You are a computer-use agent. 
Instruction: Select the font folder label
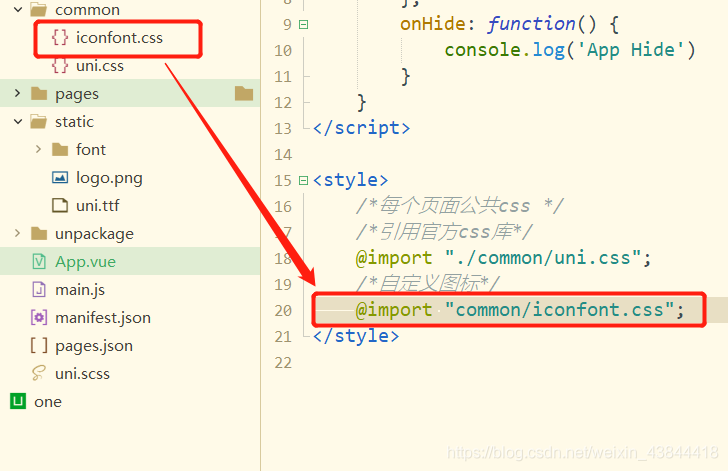[x=91, y=150]
